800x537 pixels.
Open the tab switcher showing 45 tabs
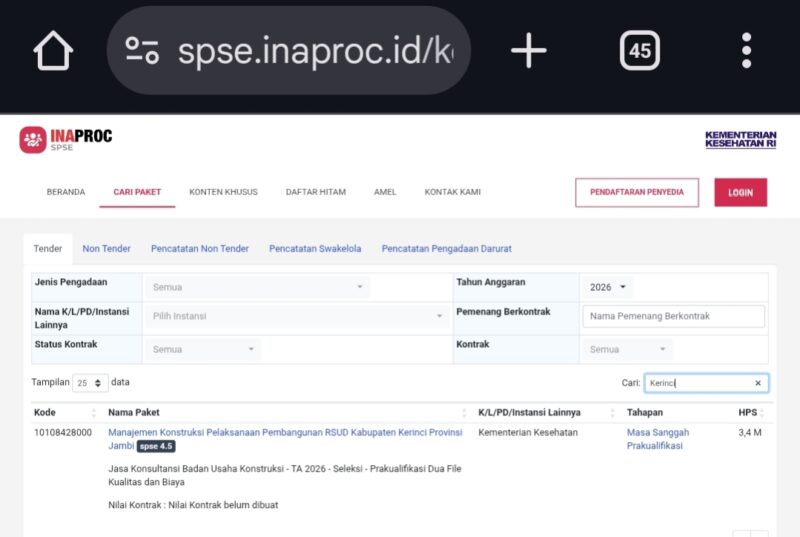(639, 50)
